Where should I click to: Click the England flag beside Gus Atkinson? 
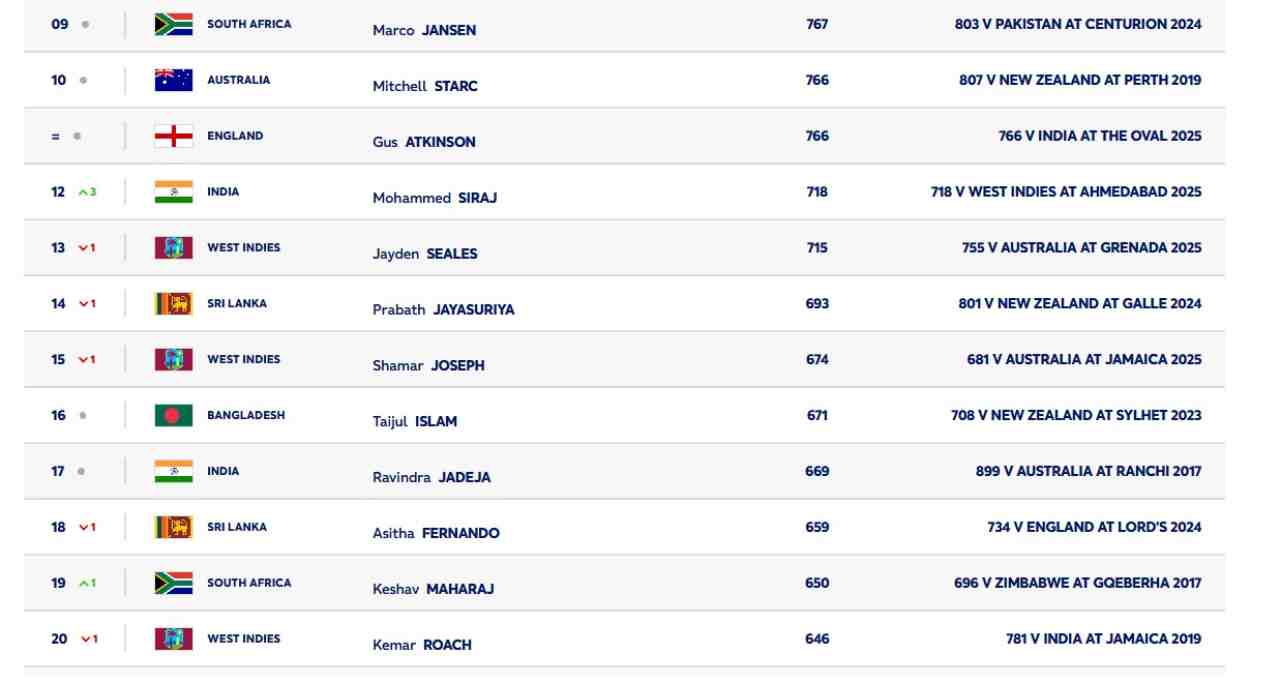click(173, 136)
